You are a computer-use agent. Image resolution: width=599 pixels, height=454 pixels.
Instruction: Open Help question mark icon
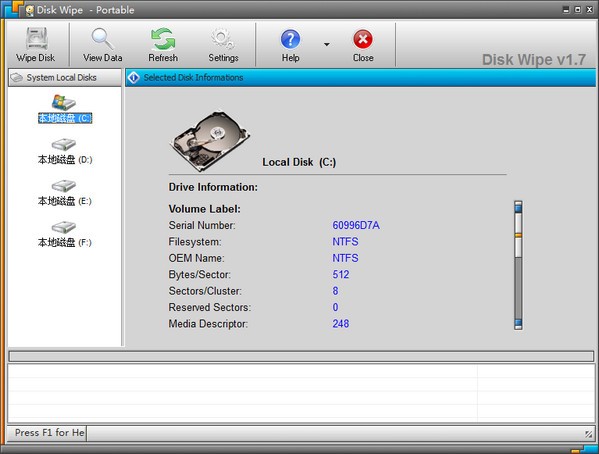click(x=290, y=39)
